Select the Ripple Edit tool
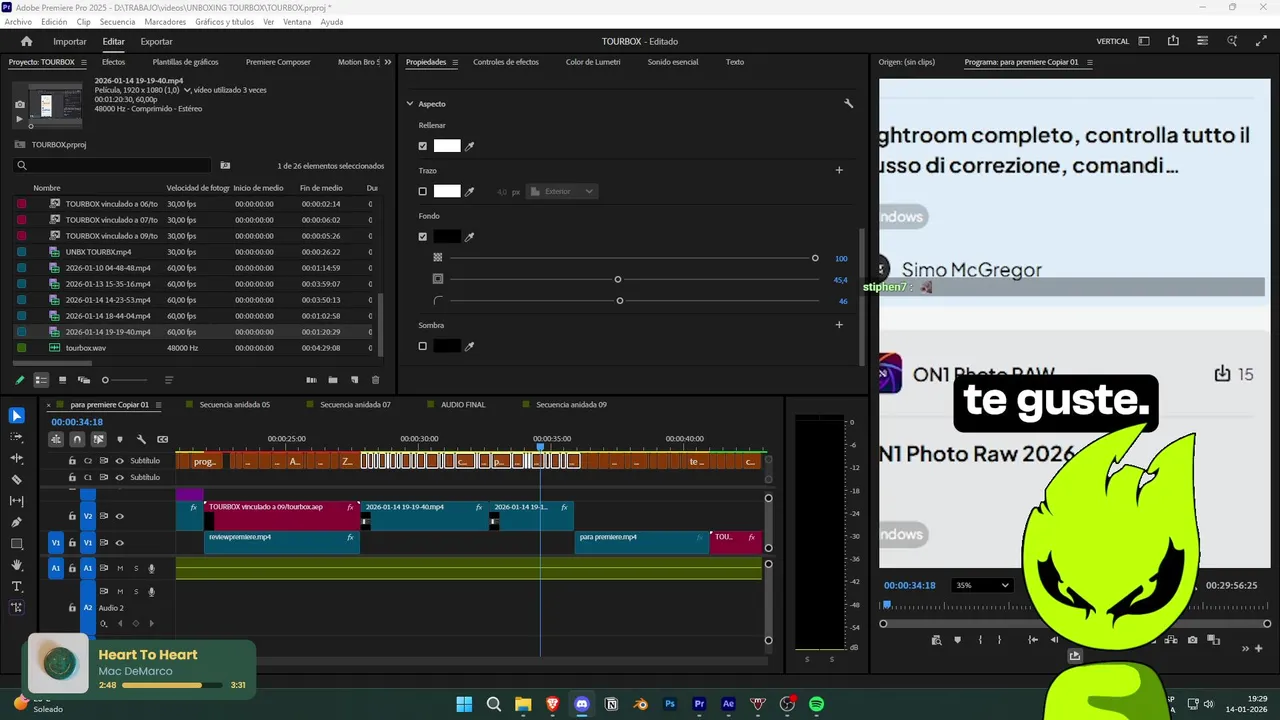The image size is (1280, 720). click(16, 458)
